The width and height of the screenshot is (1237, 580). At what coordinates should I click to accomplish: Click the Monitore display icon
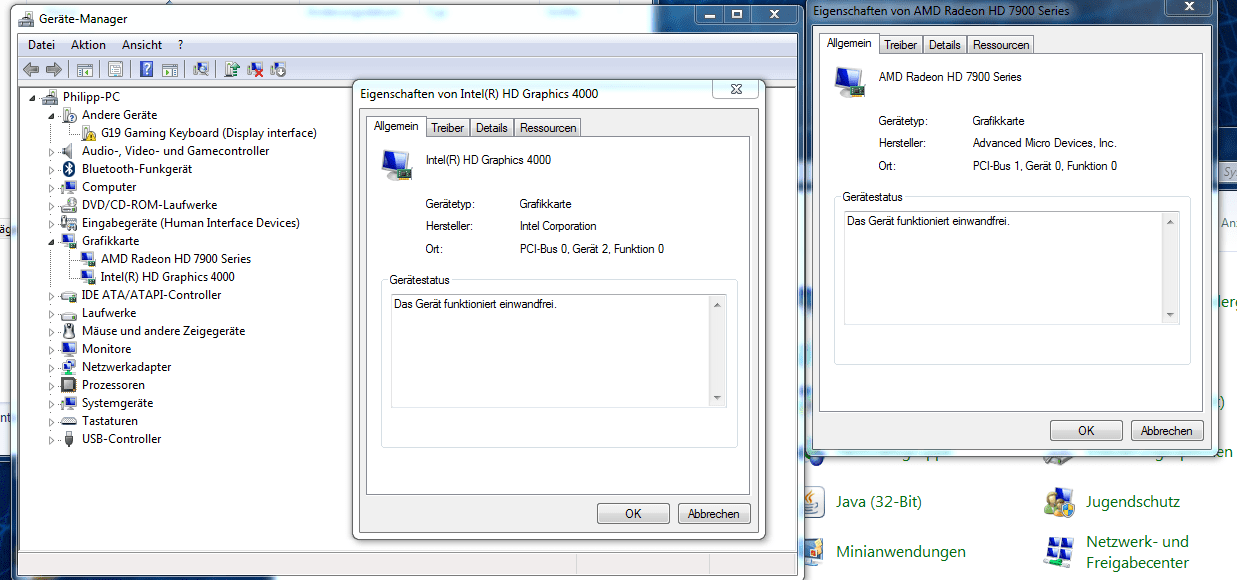coord(69,349)
